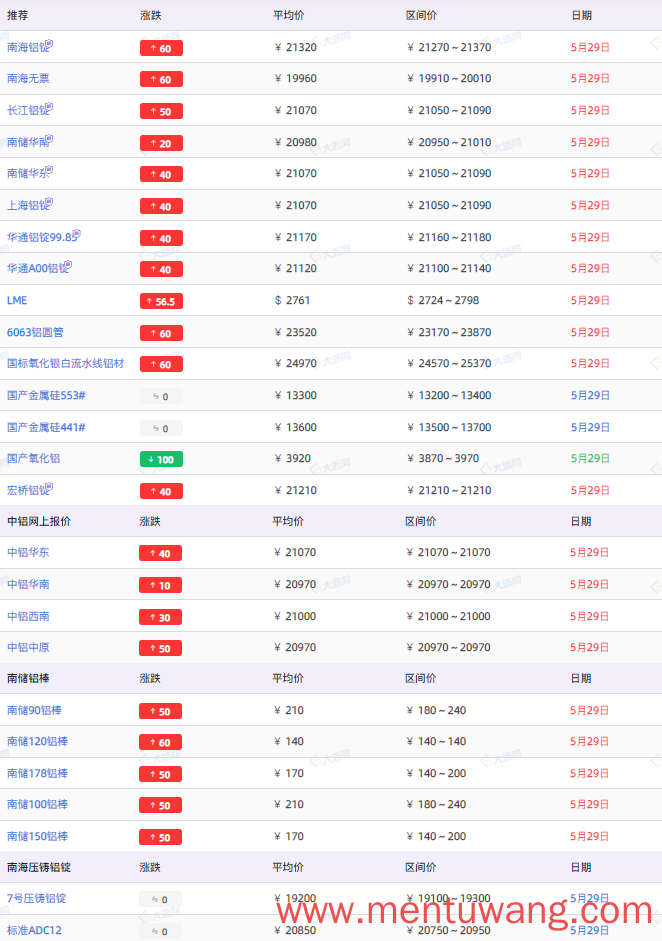This screenshot has height=941, width=662.
Task: Open the 南储90铝棒 link
Action: pyautogui.click(x=34, y=710)
